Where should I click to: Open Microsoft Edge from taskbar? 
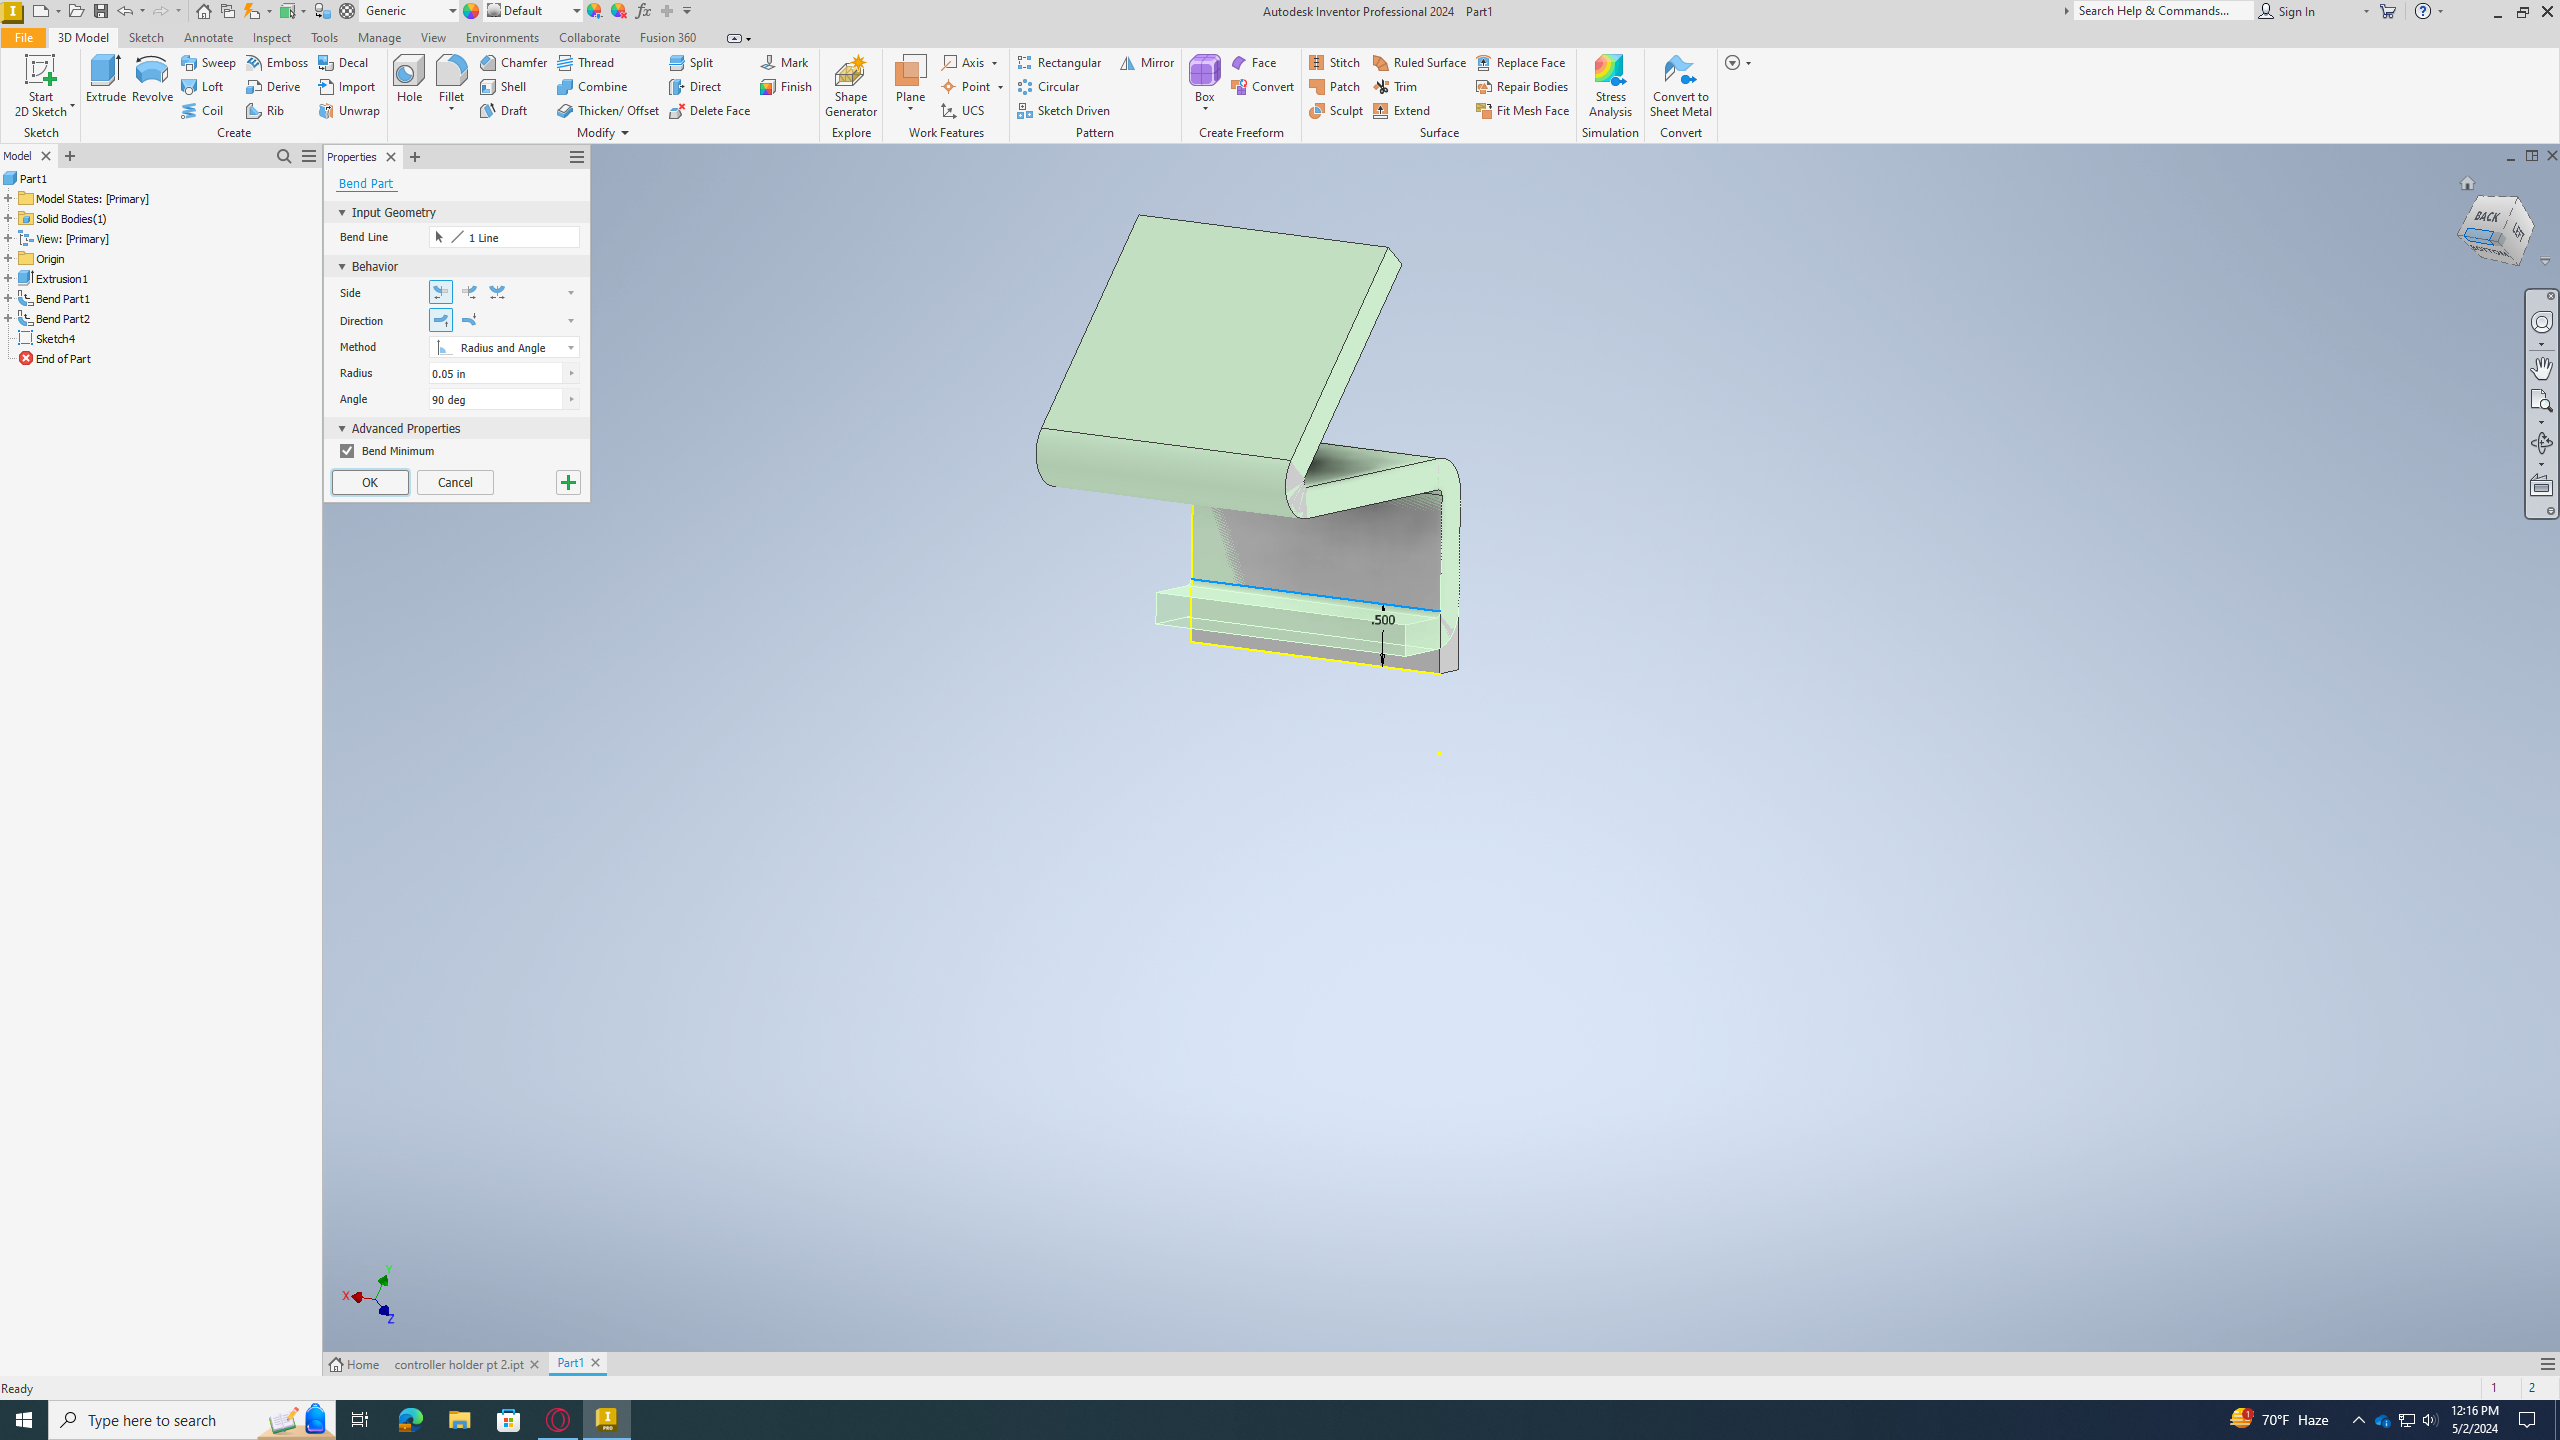click(x=410, y=1419)
